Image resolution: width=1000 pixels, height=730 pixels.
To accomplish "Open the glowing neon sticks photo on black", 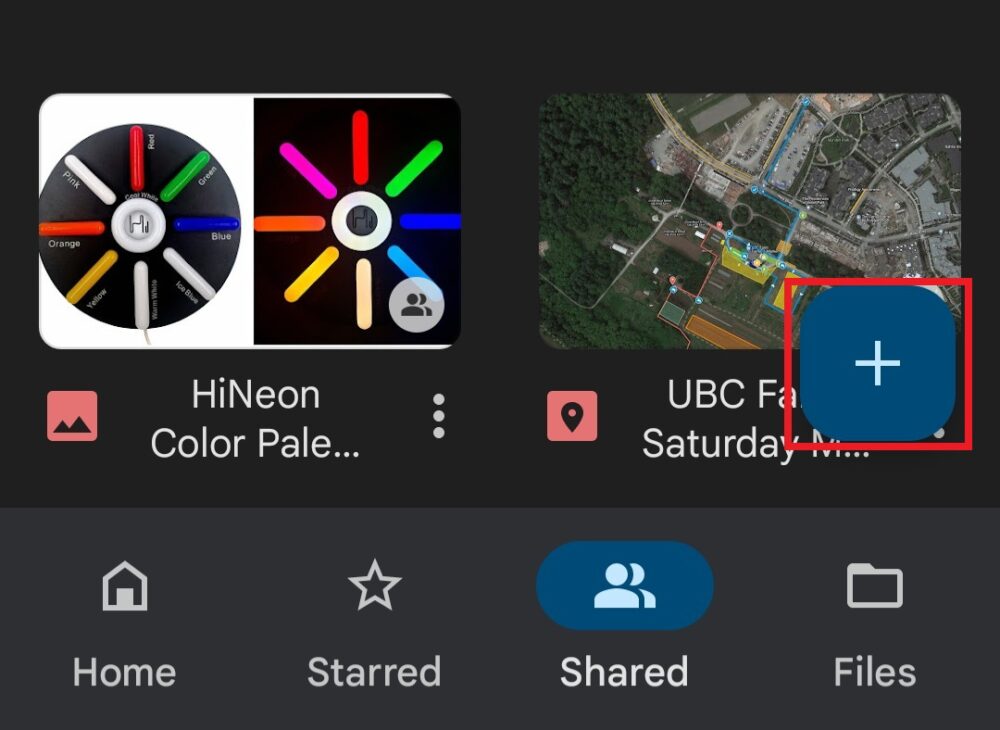I will [357, 222].
